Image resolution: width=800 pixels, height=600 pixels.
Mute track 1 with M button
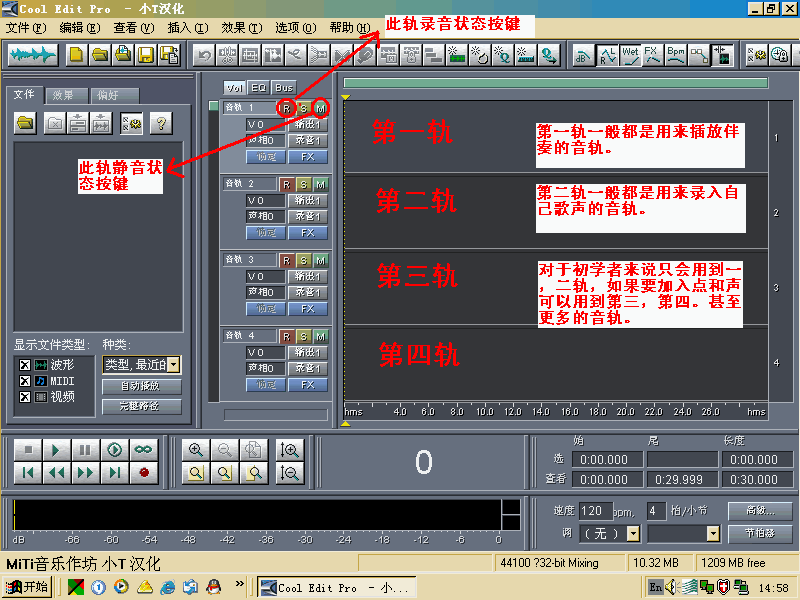(320, 108)
